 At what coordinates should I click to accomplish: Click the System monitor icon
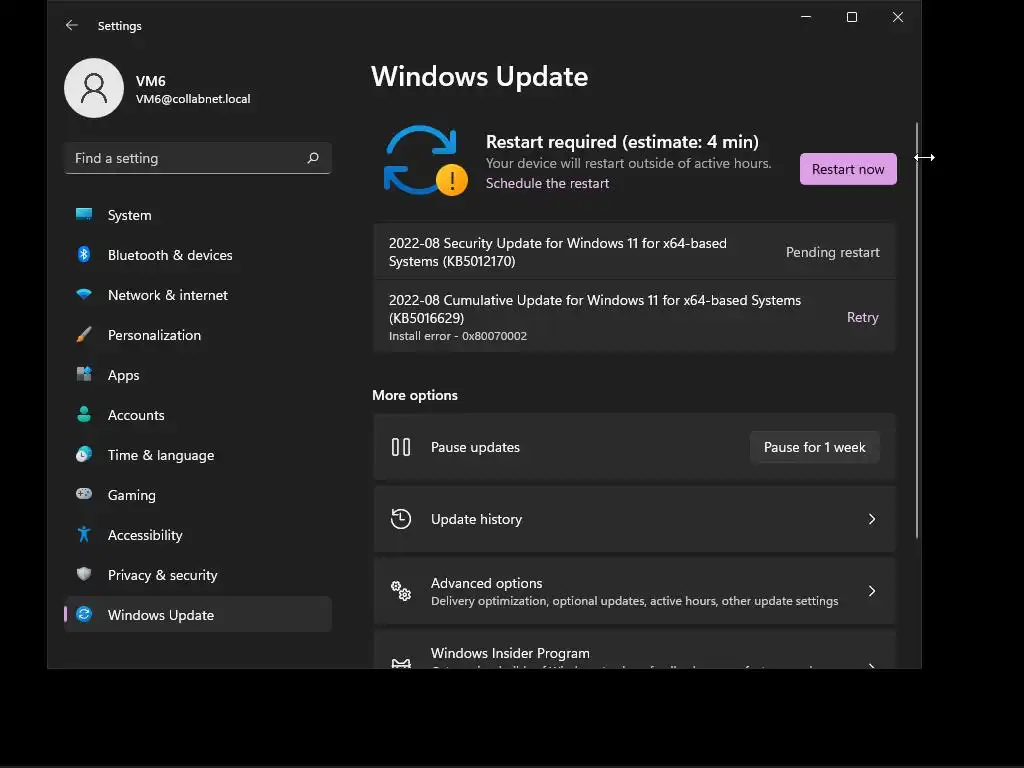click(84, 215)
